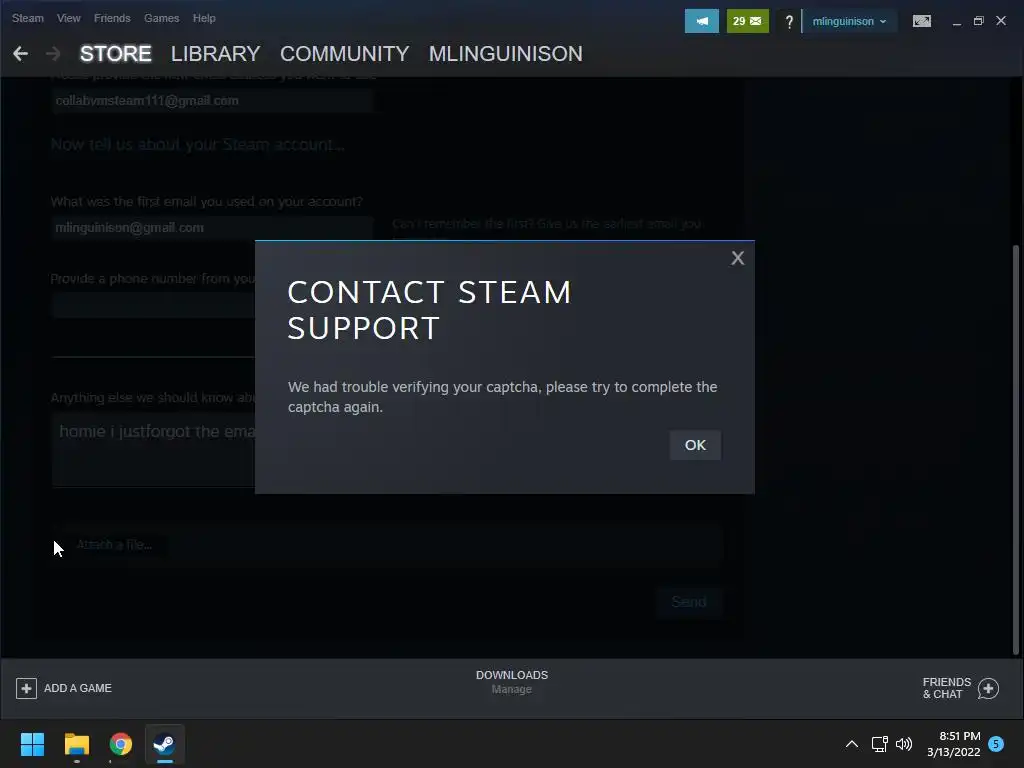
Task: Open the Friends menu
Action: [x=112, y=18]
